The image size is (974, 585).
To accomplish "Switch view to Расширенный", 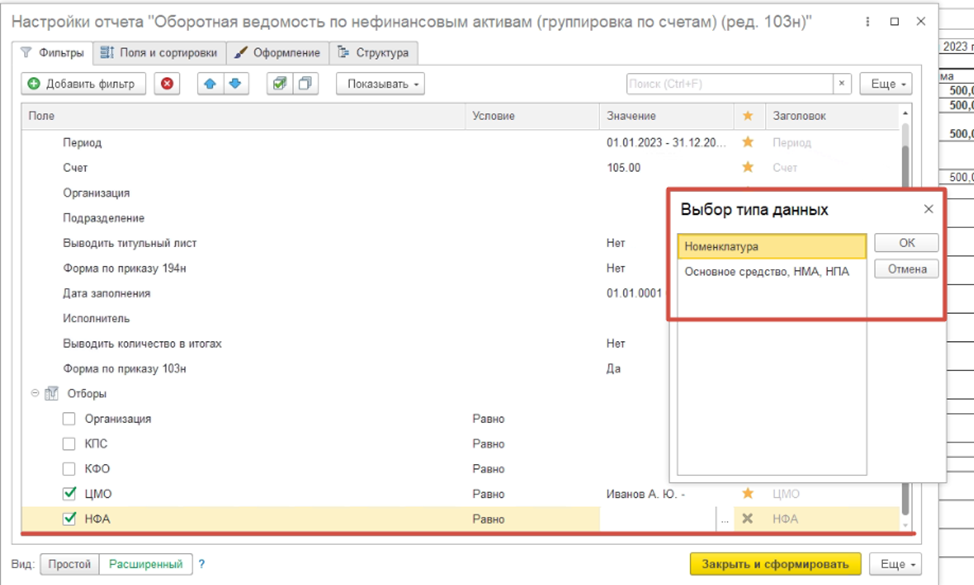I will (146, 564).
